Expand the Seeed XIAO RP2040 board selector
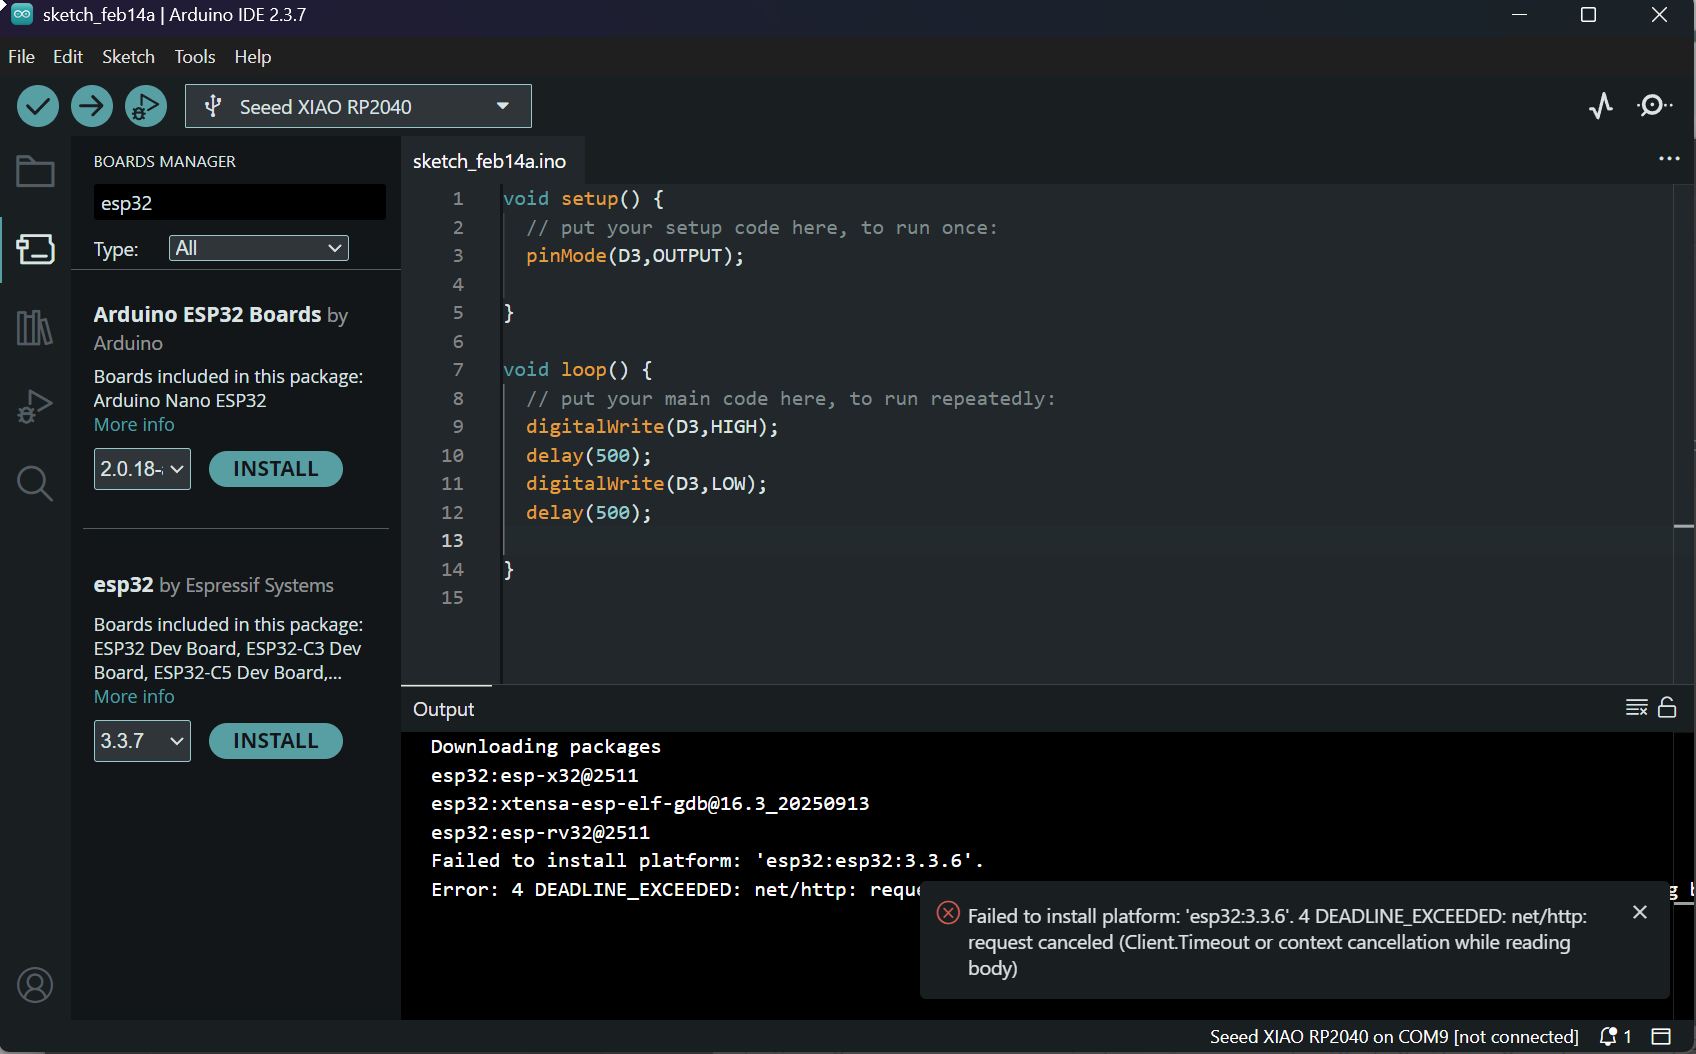 358,106
